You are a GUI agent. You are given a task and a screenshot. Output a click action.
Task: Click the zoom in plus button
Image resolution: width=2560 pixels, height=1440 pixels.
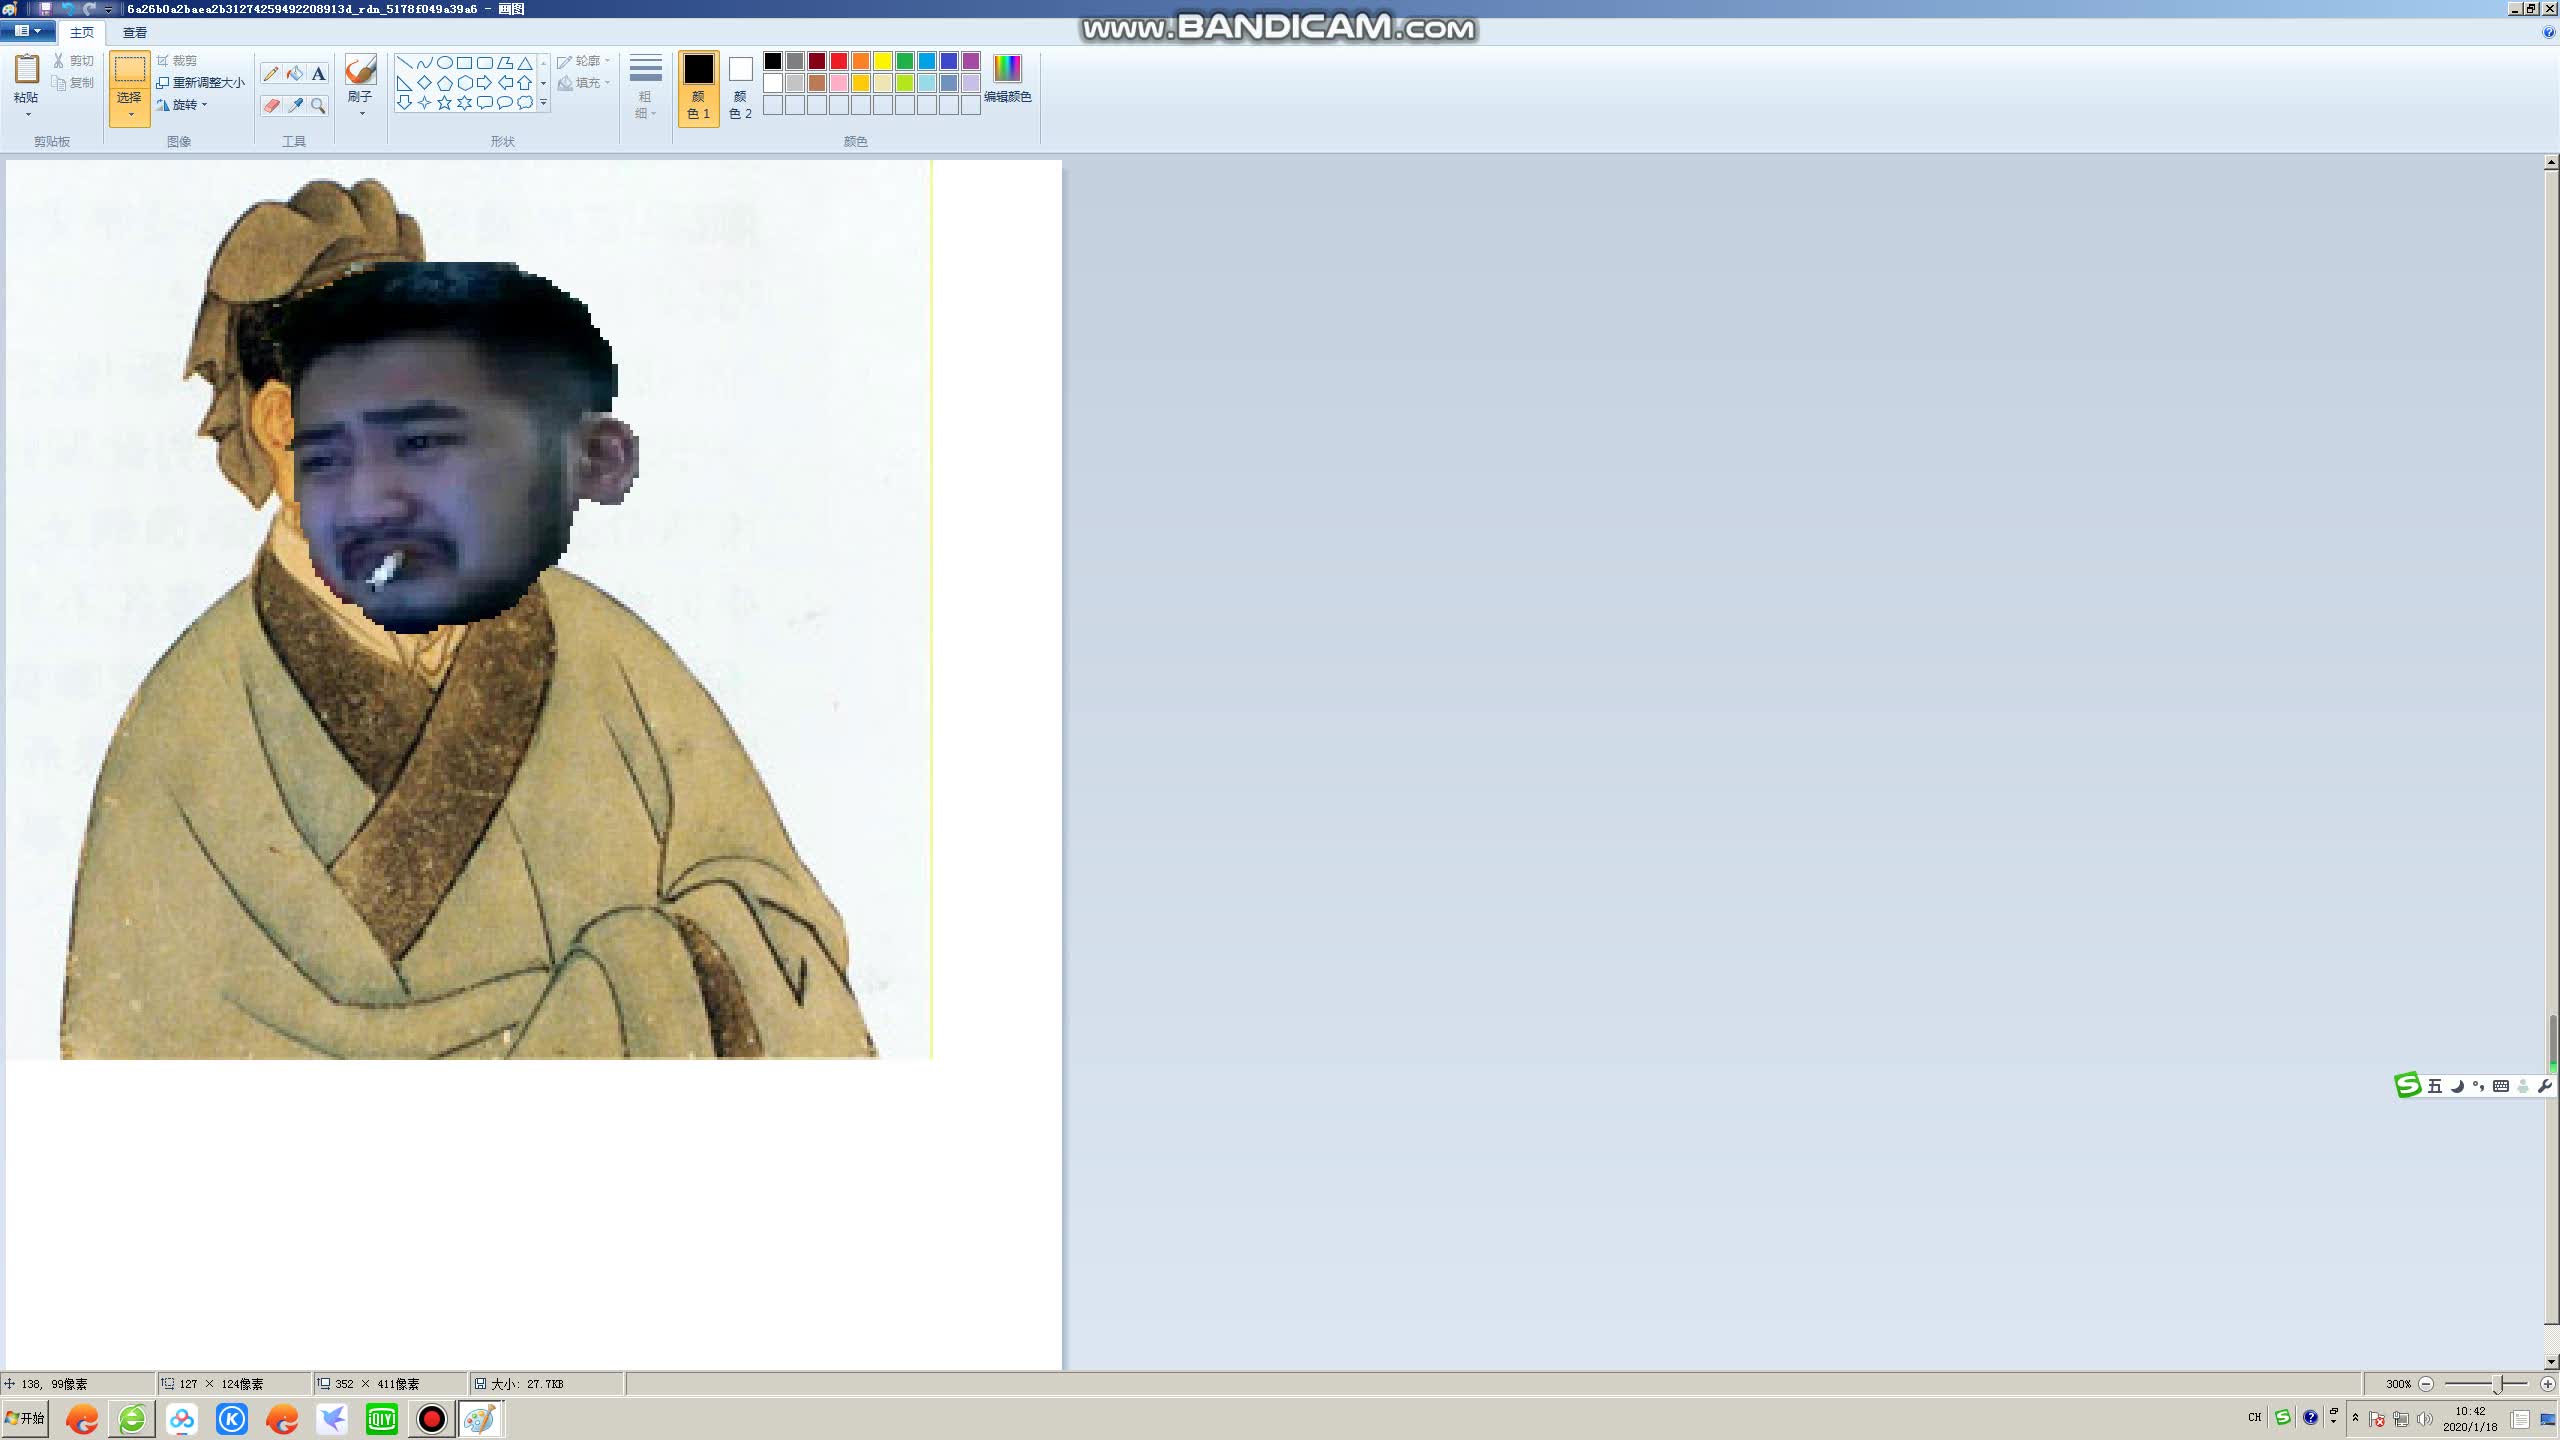point(2547,1384)
